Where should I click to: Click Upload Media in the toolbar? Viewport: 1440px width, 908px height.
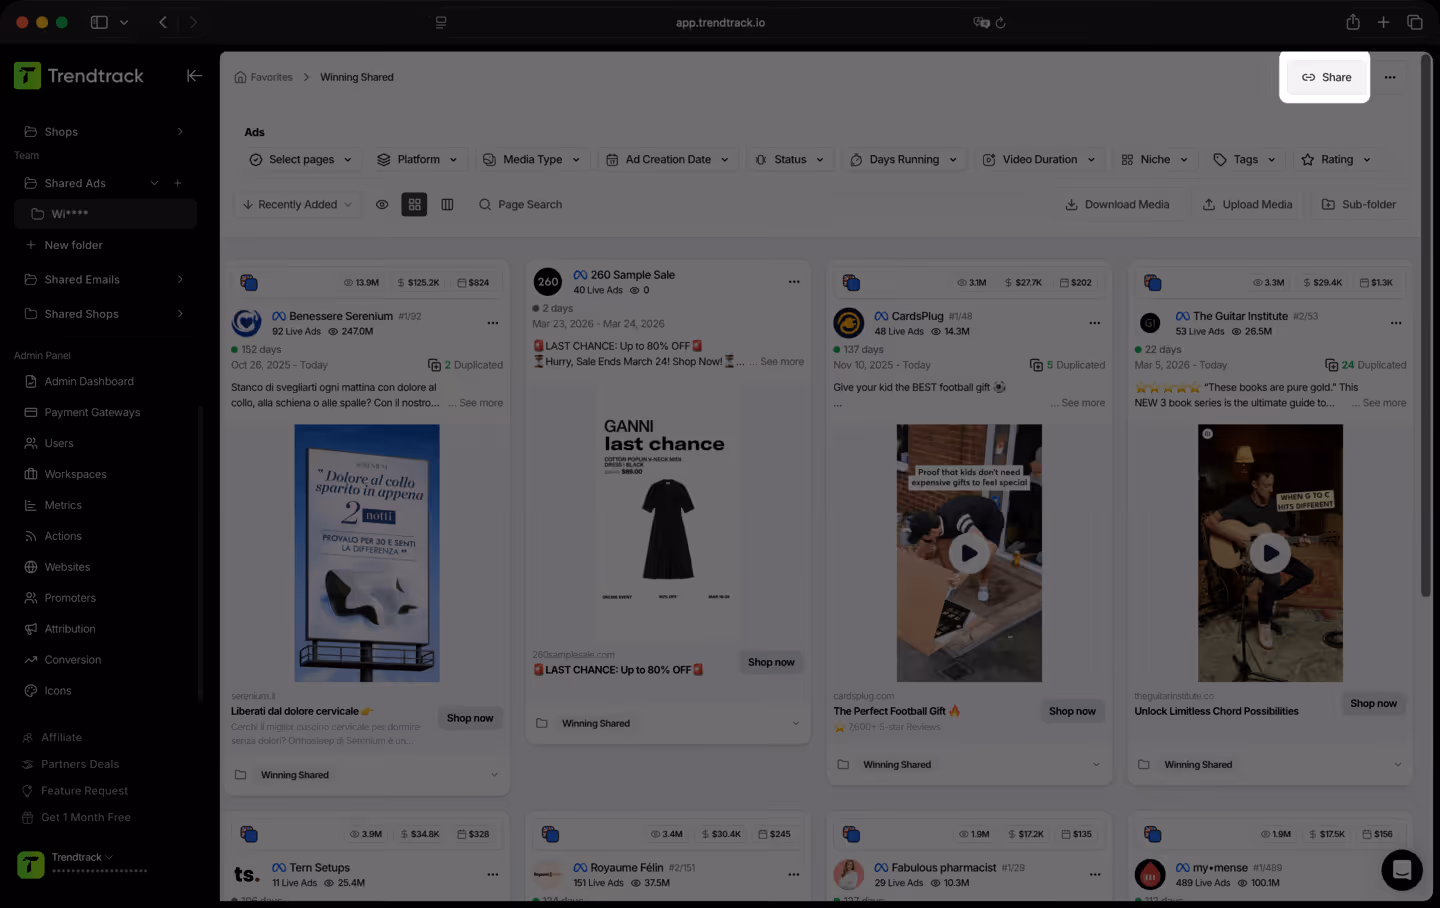pos(1247,204)
